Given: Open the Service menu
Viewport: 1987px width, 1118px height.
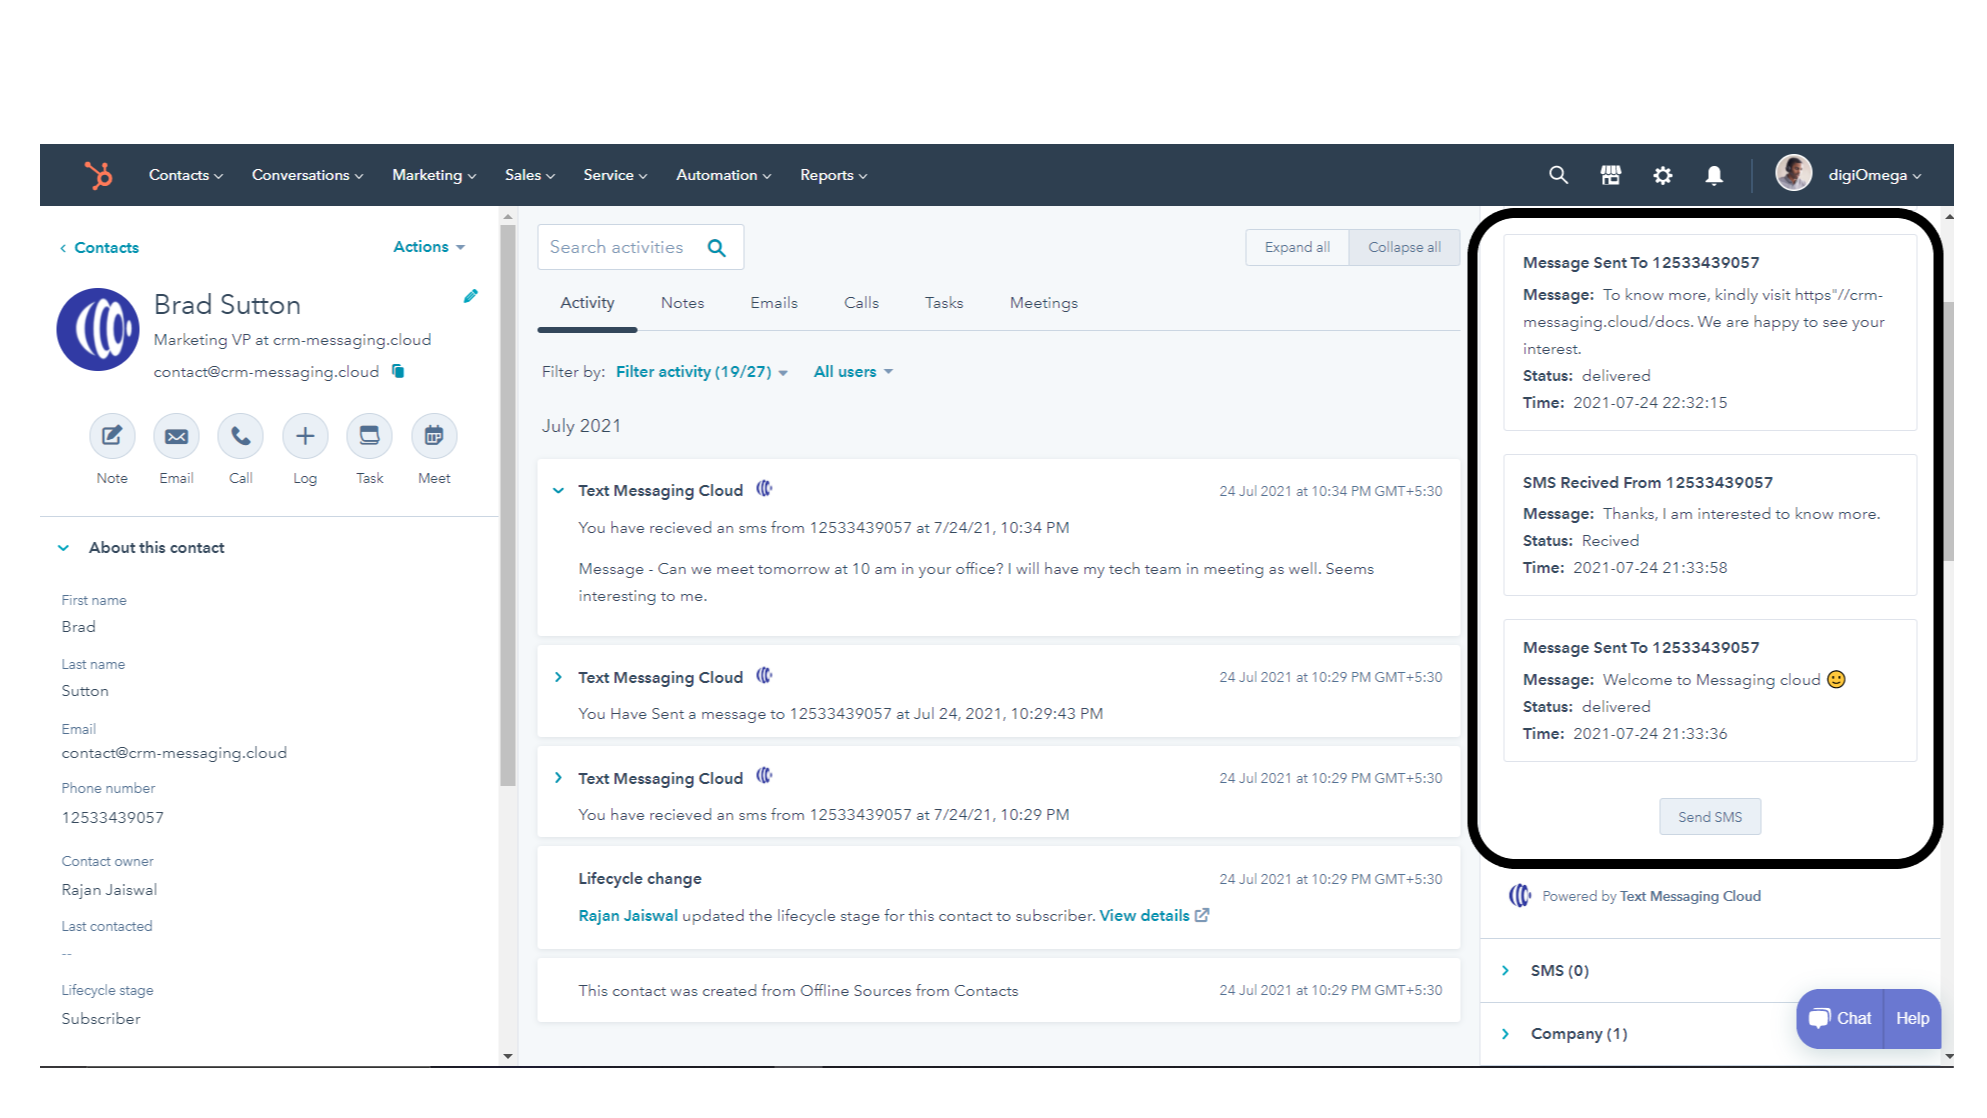Looking at the screenshot, I should pyautogui.click(x=615, y=175).
